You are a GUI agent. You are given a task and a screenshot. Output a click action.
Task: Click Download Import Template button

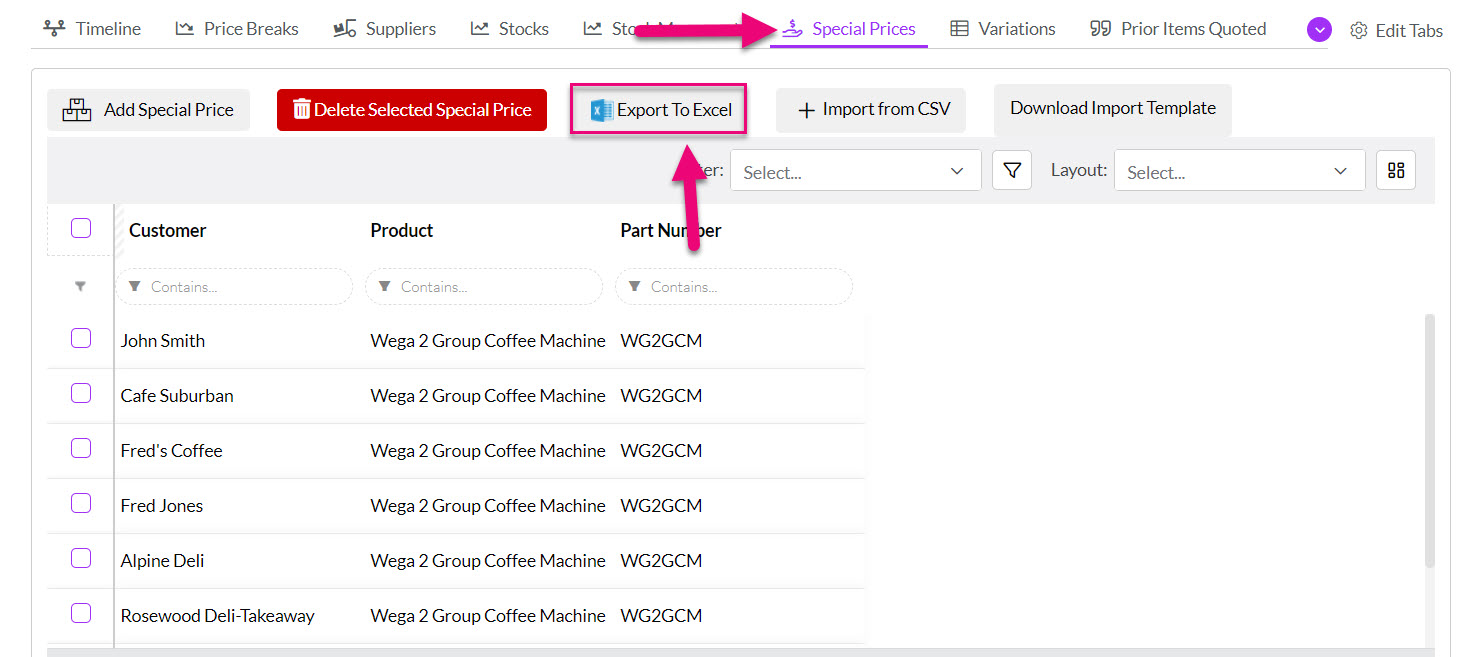(1112, 108)
